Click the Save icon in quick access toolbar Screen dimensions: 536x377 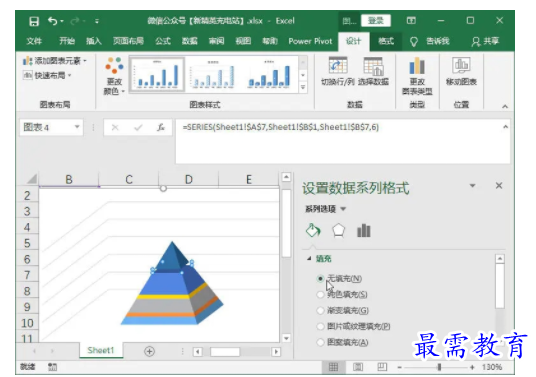(x=34, y=22)
